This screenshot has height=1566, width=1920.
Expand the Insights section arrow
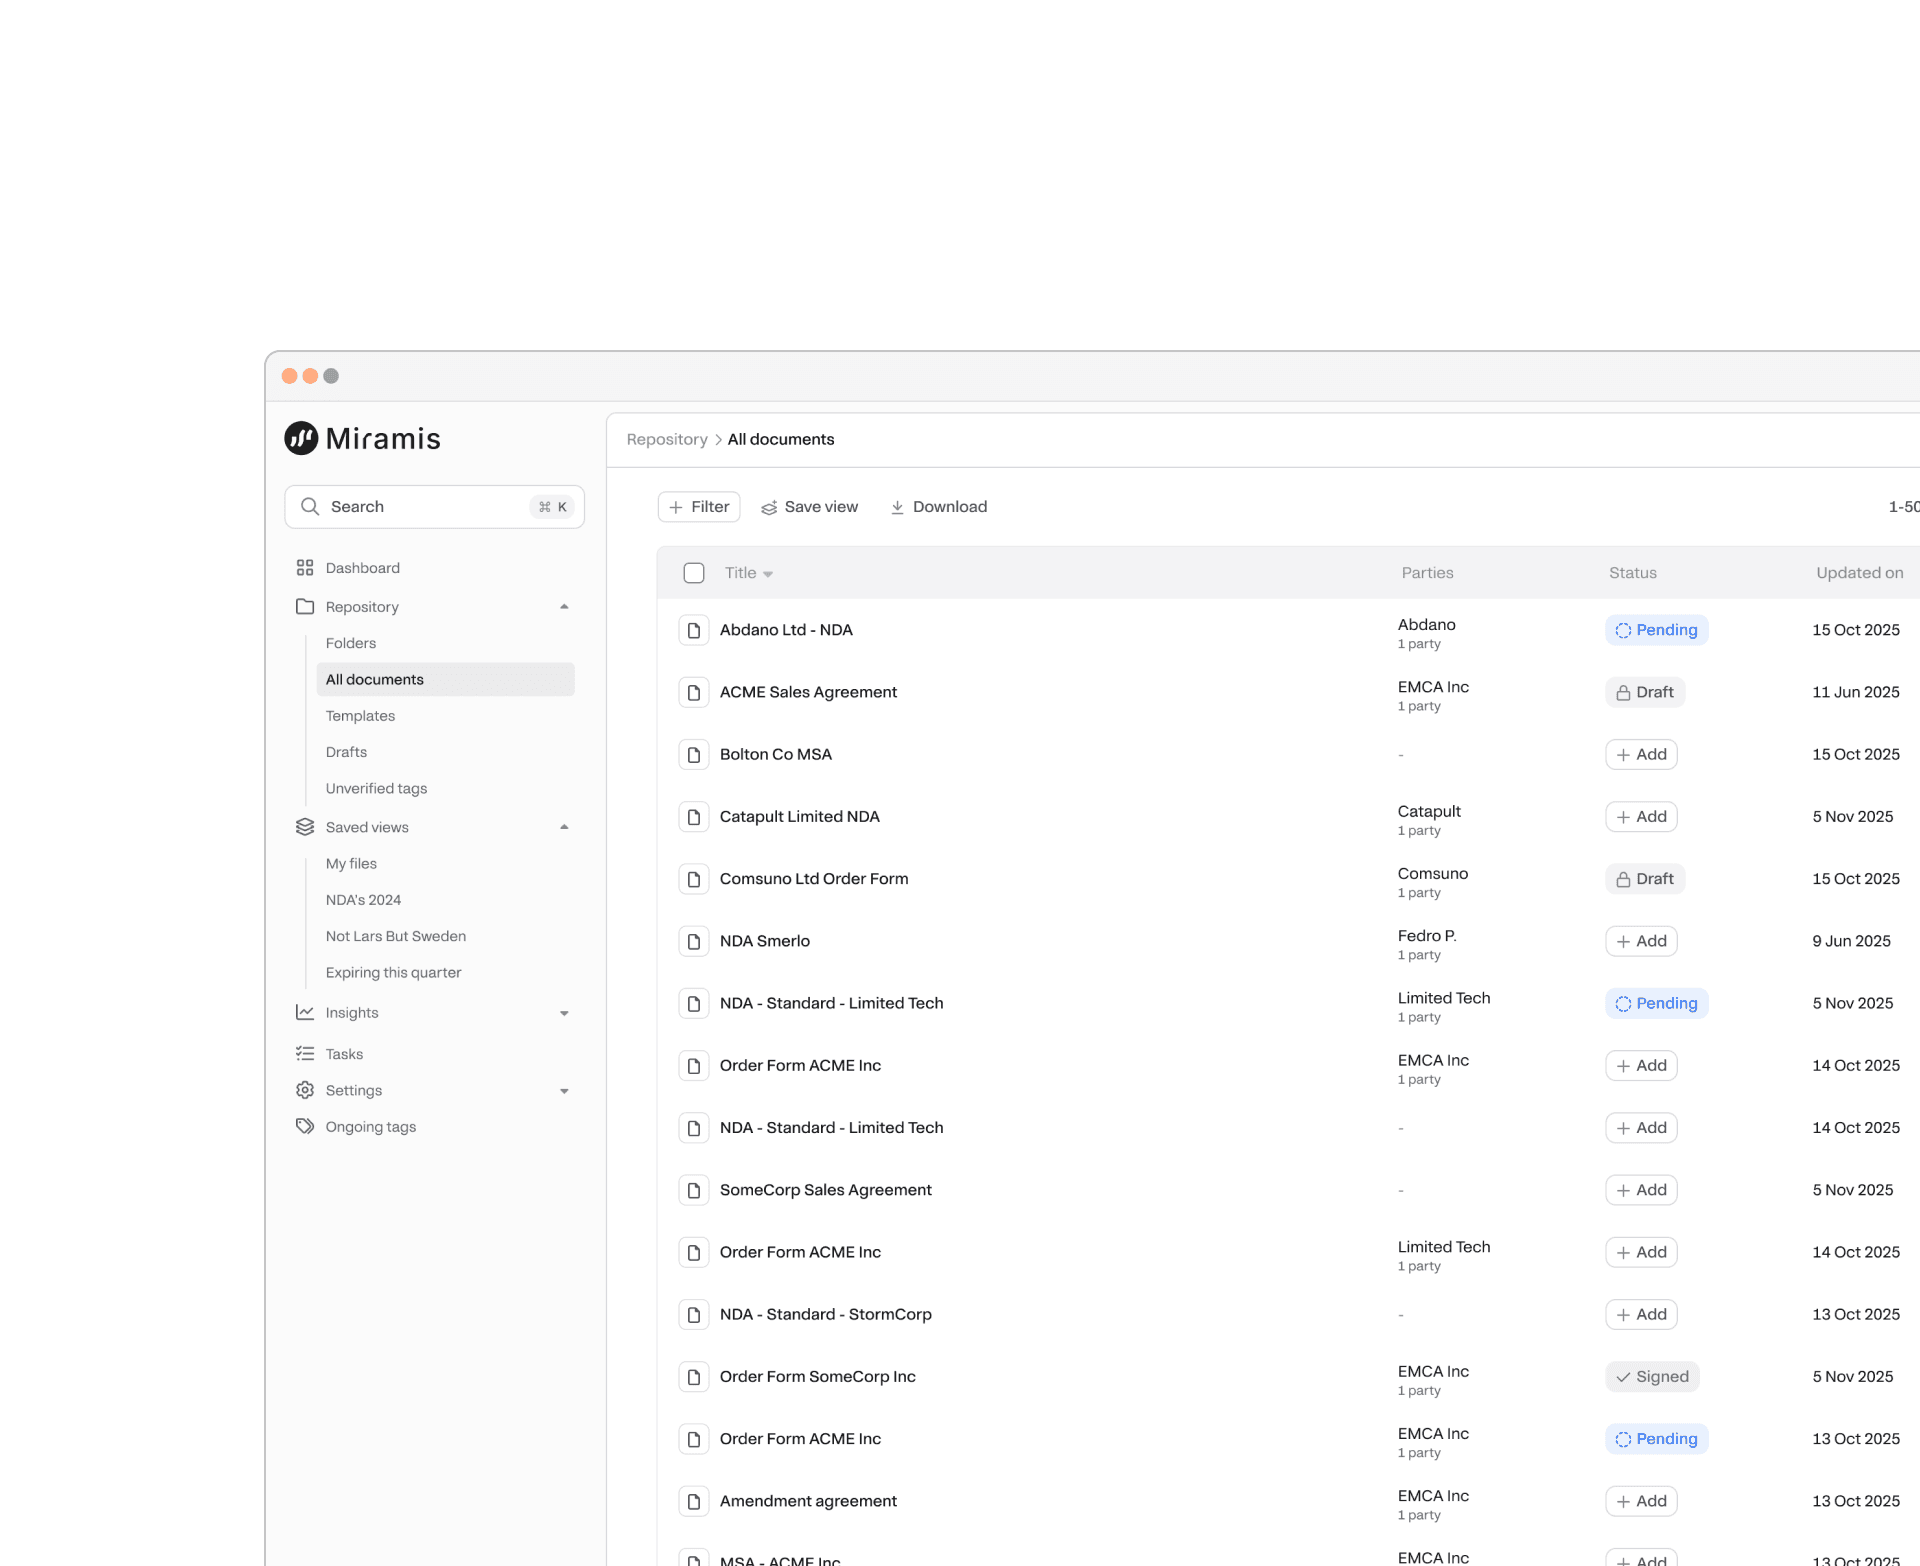click(x=564, y=1013)
